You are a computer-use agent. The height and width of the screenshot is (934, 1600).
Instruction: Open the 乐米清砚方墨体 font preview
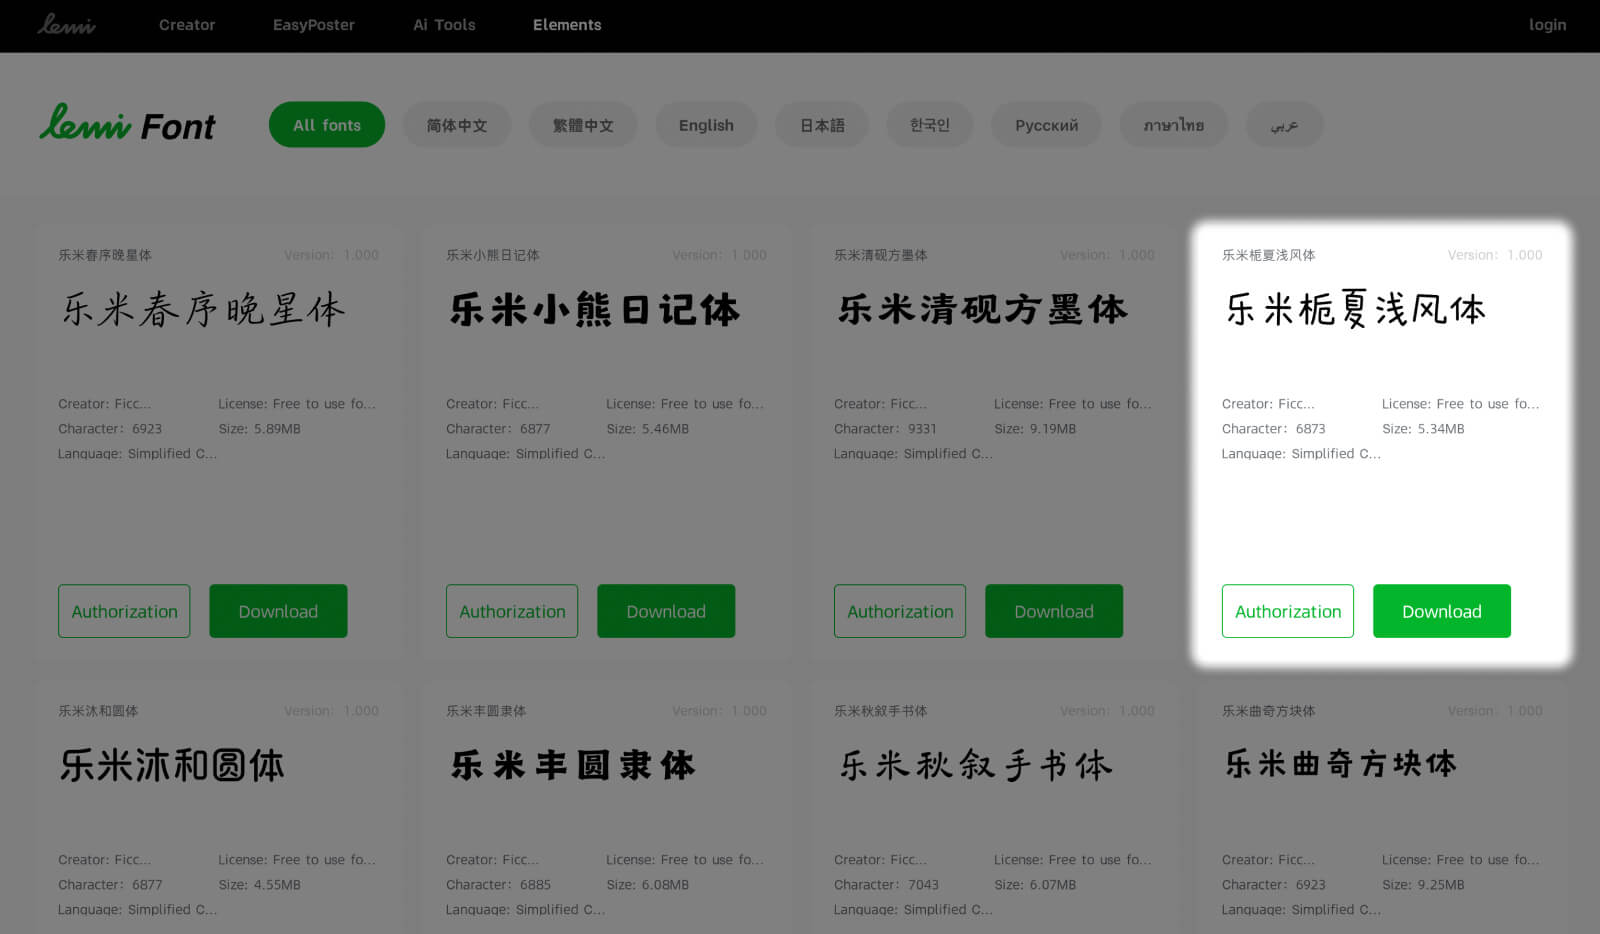(x=983, y=309)
